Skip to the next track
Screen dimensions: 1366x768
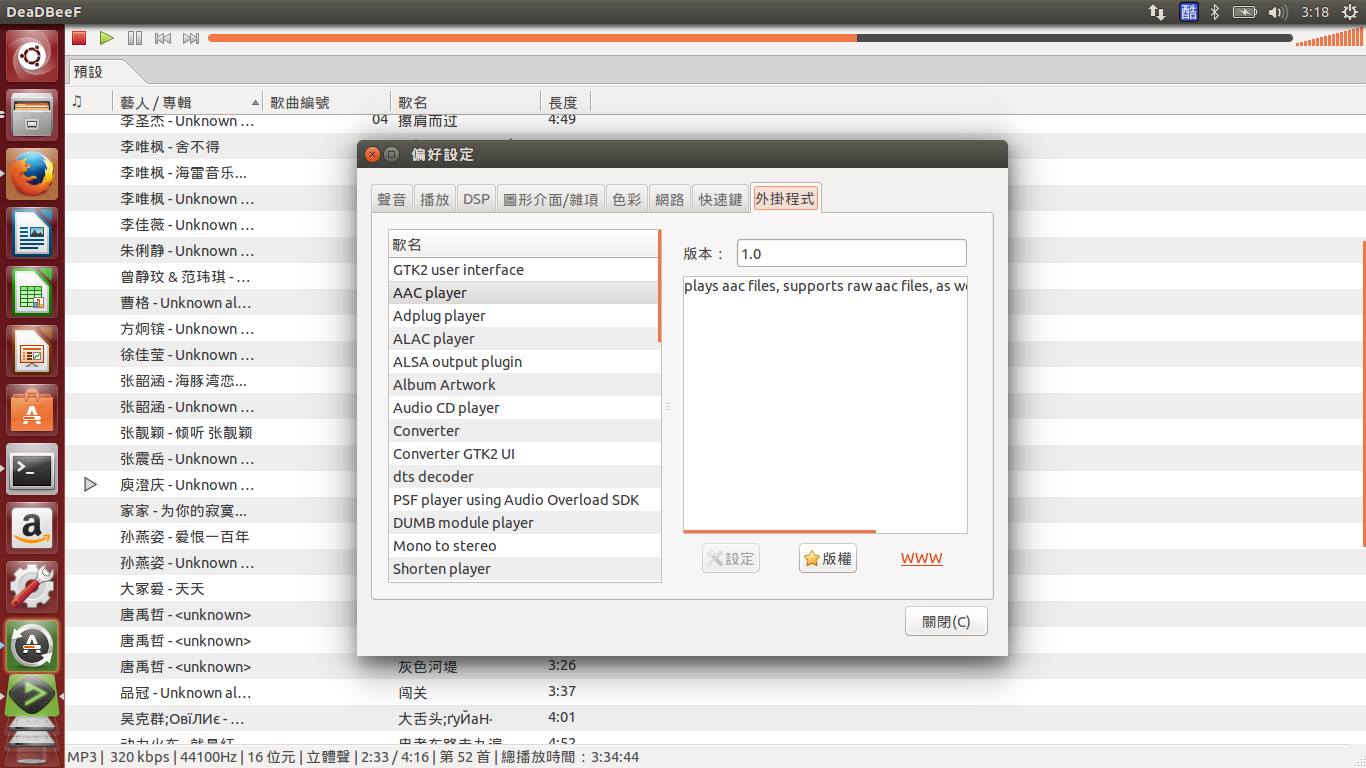(x=191, y=38)
